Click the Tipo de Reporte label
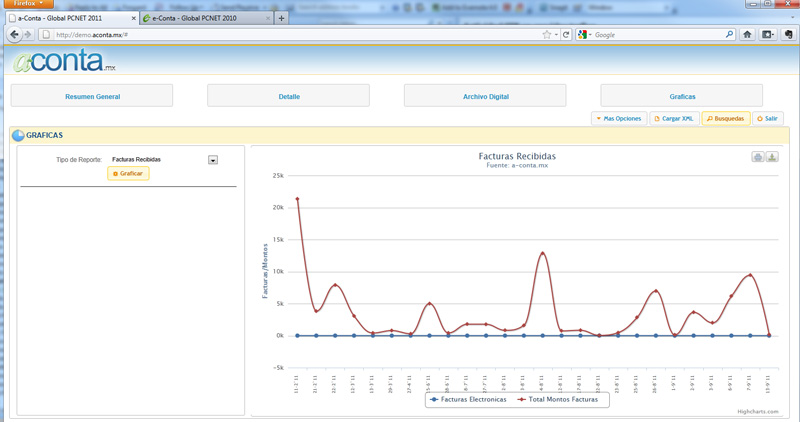The height and width of the screenshot is (422, 800). pyautogui.click(x=79, y=160)
